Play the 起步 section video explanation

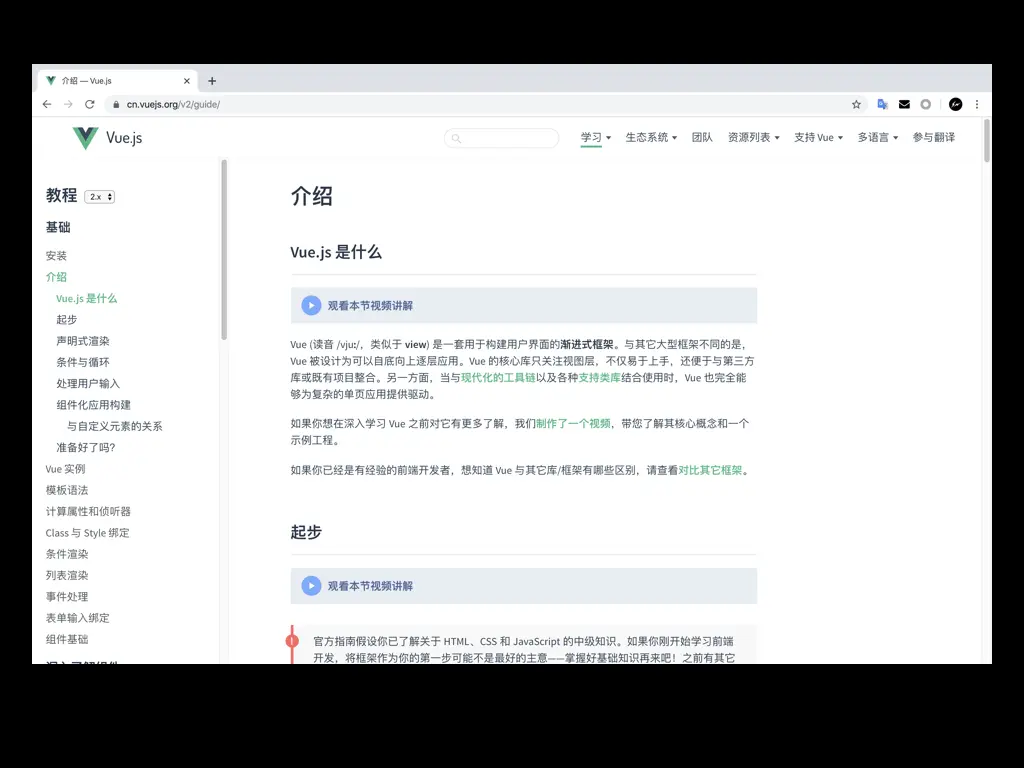(311, 586)
